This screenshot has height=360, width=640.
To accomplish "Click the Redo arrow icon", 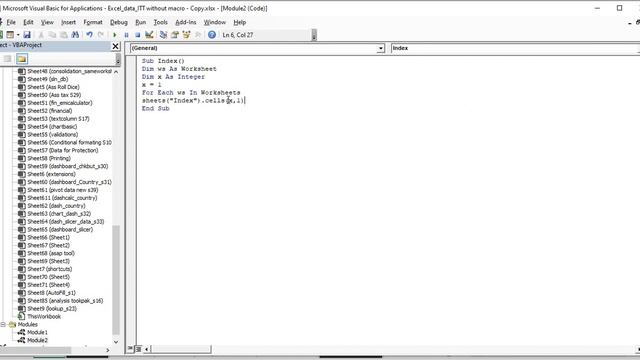I will tap(101, 35).
